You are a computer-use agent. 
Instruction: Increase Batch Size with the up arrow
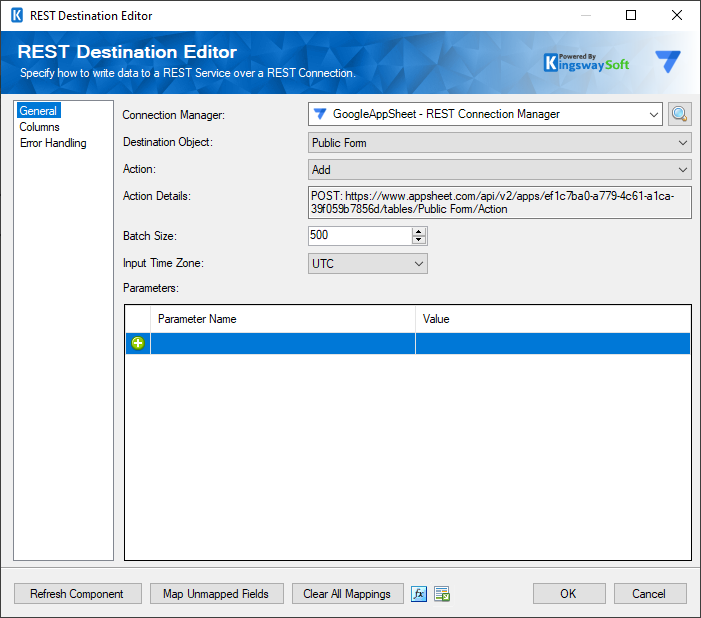click(x=418, y=232)
